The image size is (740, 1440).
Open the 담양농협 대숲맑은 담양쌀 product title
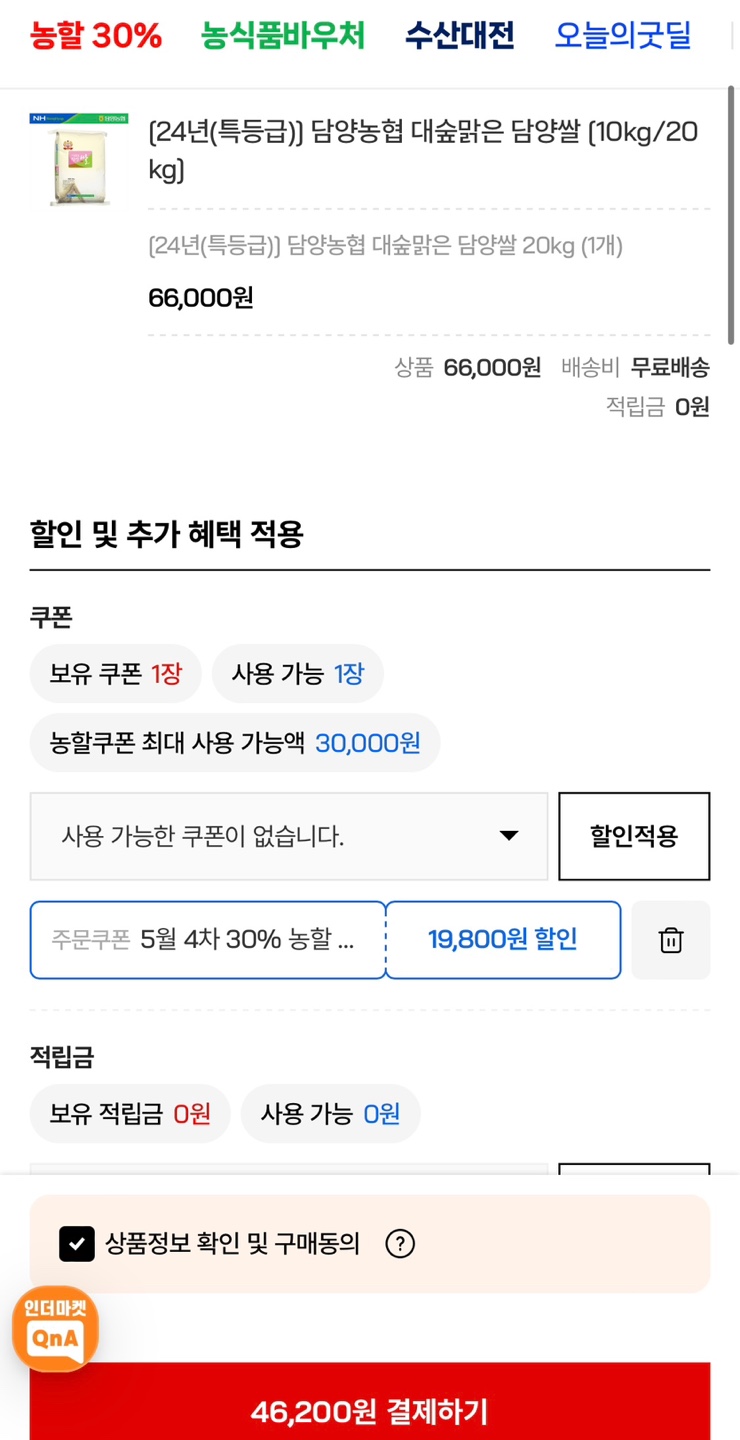coord(423,150)
